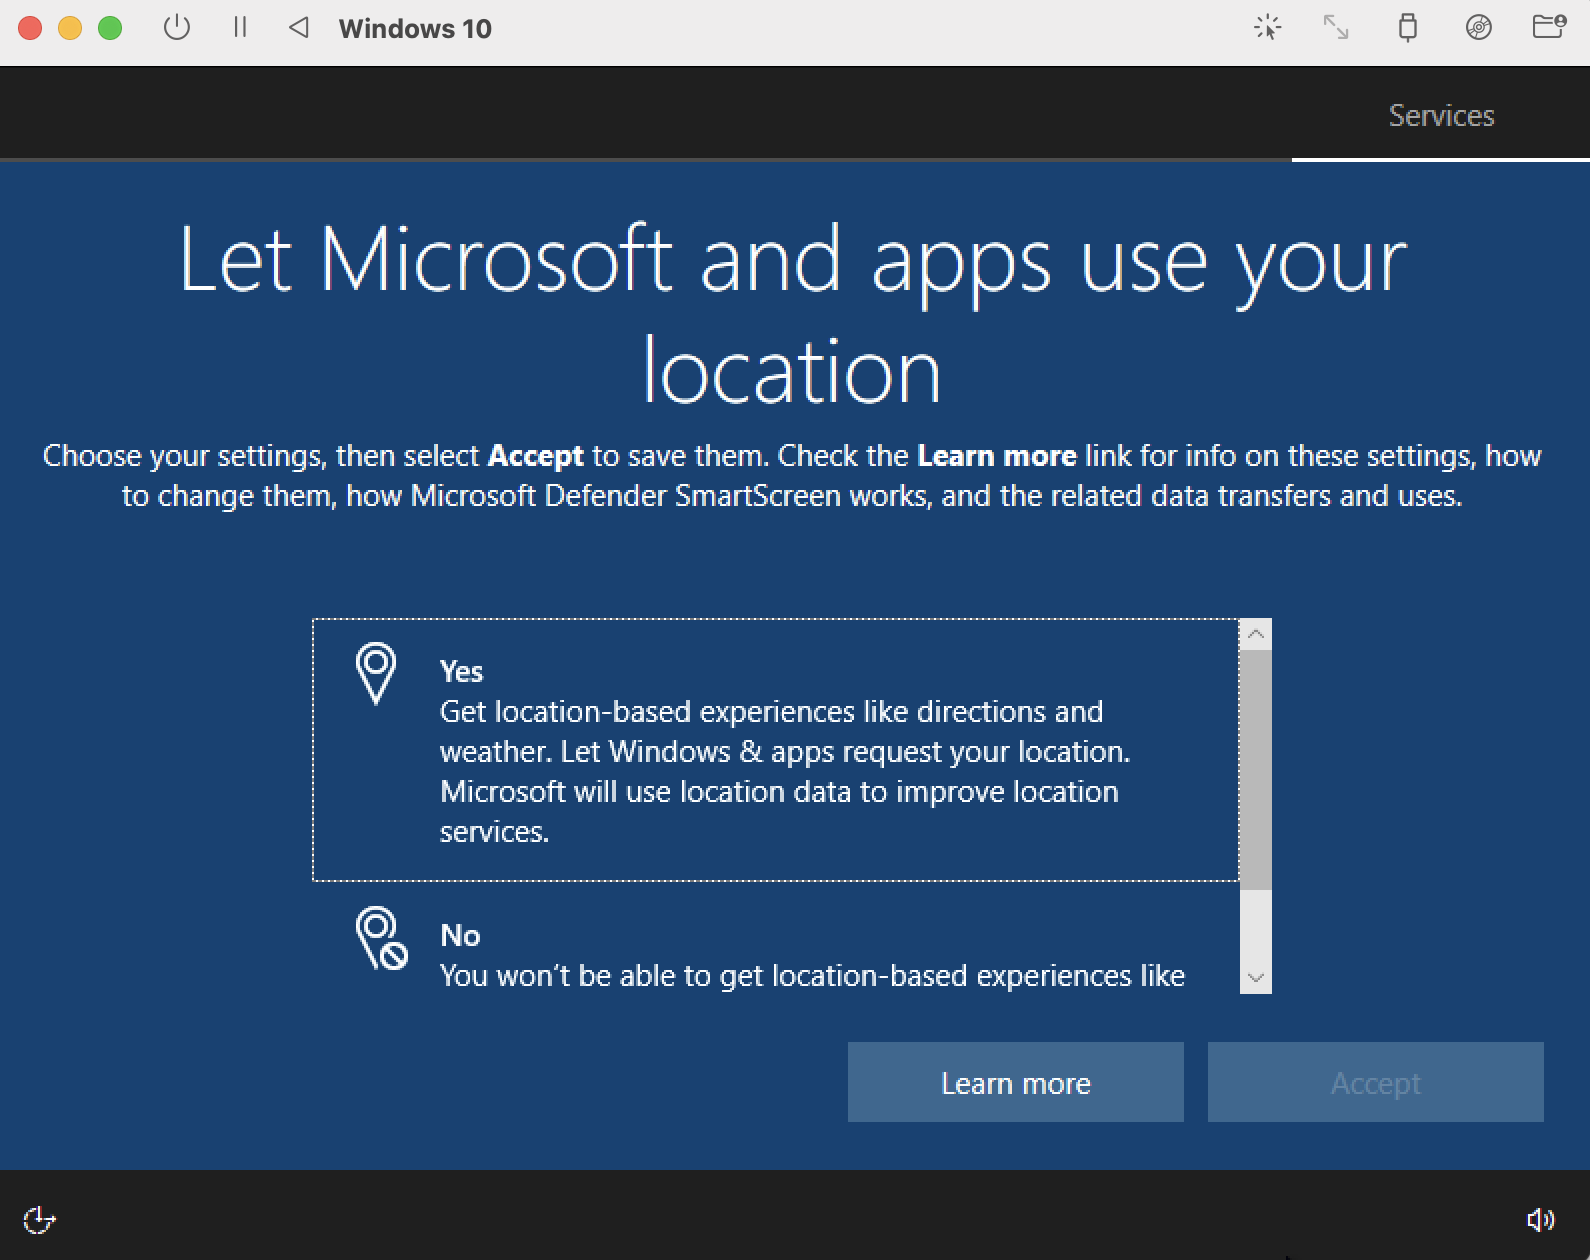This screenshot has height=1260, width=1590.
Task: Click the options list scrollbar thumb
Action: coord(1256,770)
